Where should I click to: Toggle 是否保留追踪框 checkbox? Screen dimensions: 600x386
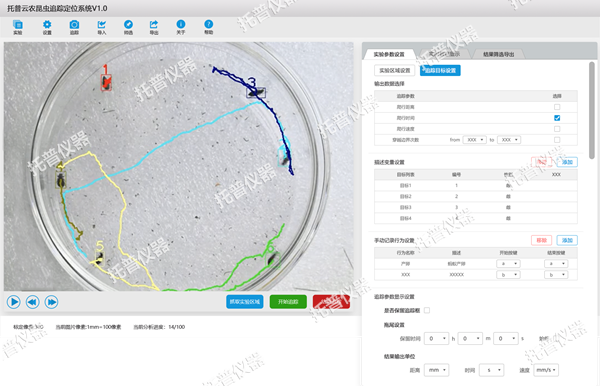427,310
